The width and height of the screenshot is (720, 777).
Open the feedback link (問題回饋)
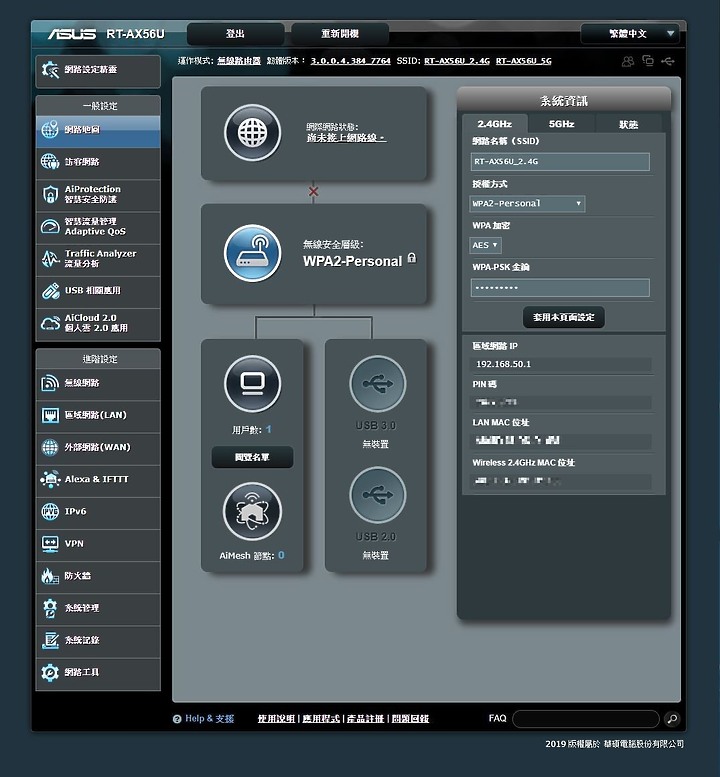click(410, 719)
